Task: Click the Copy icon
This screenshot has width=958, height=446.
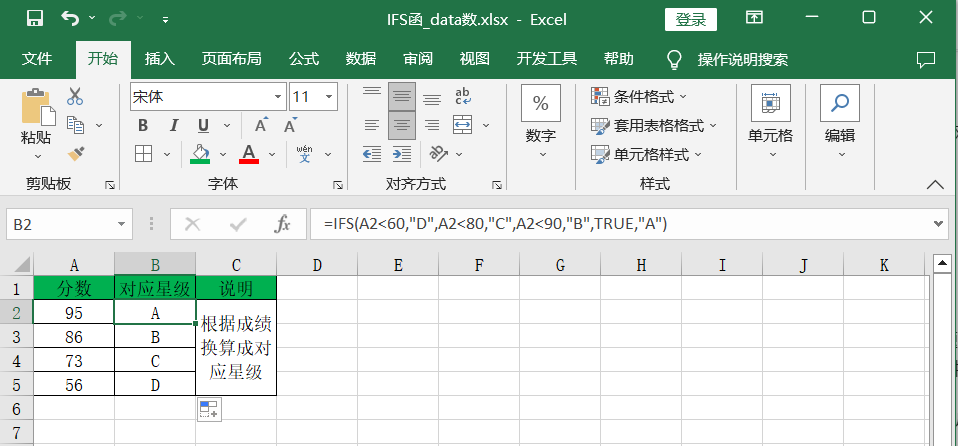Action: tap(76, 125)
